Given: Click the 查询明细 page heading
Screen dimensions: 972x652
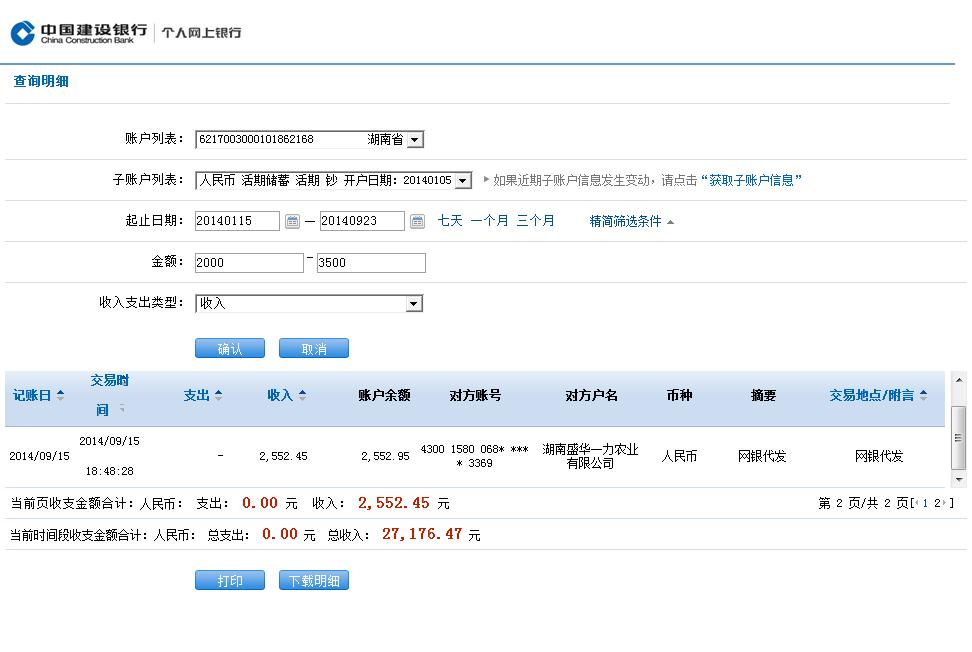Looking at the screenshot, I should 41,81.
